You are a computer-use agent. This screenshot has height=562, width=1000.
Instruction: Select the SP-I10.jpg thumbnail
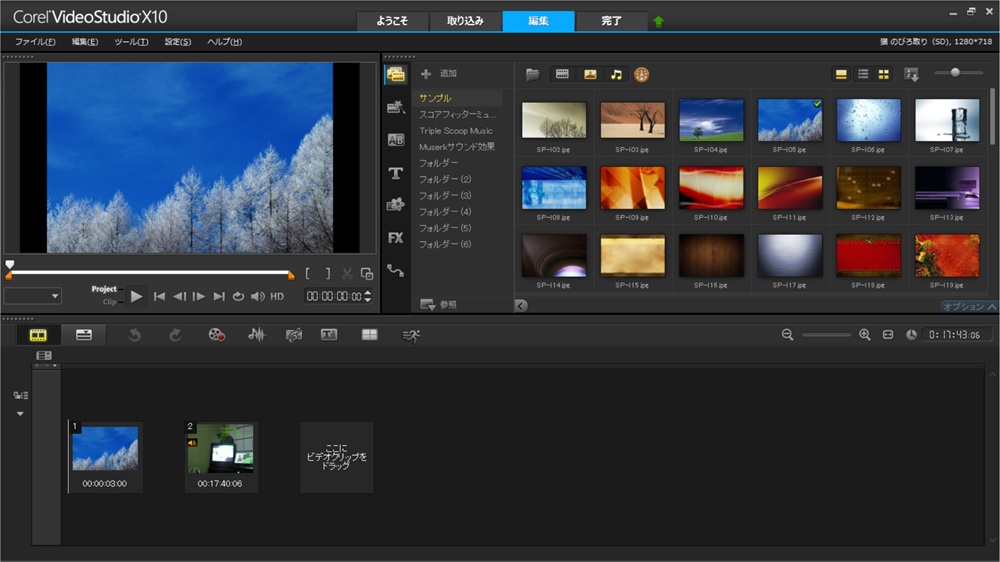click(710, 187)
